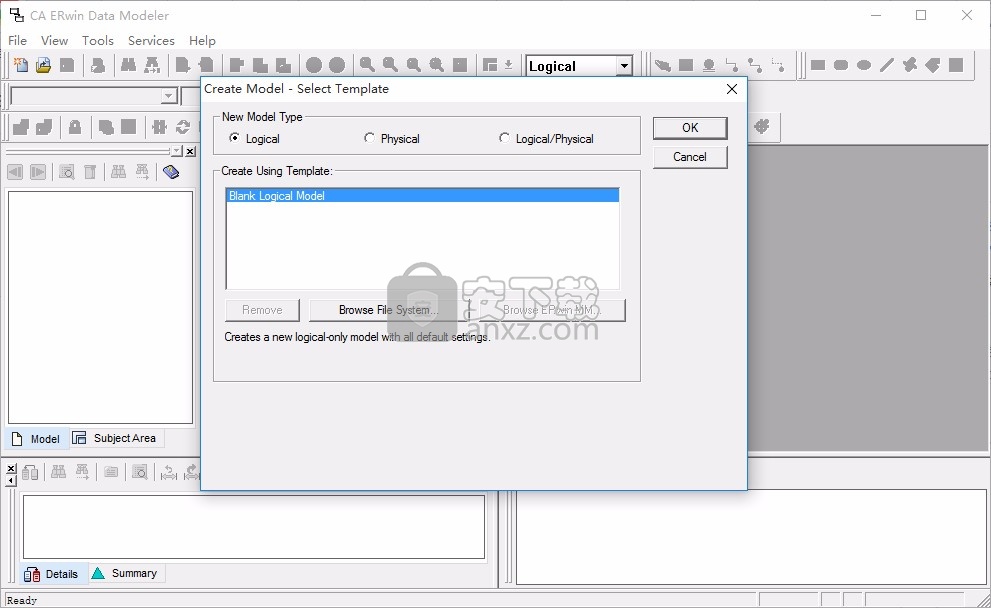Click the undo icon in bottom pane toolbar
The height and width of the screenshot is (608, 991).
[169, 472]
